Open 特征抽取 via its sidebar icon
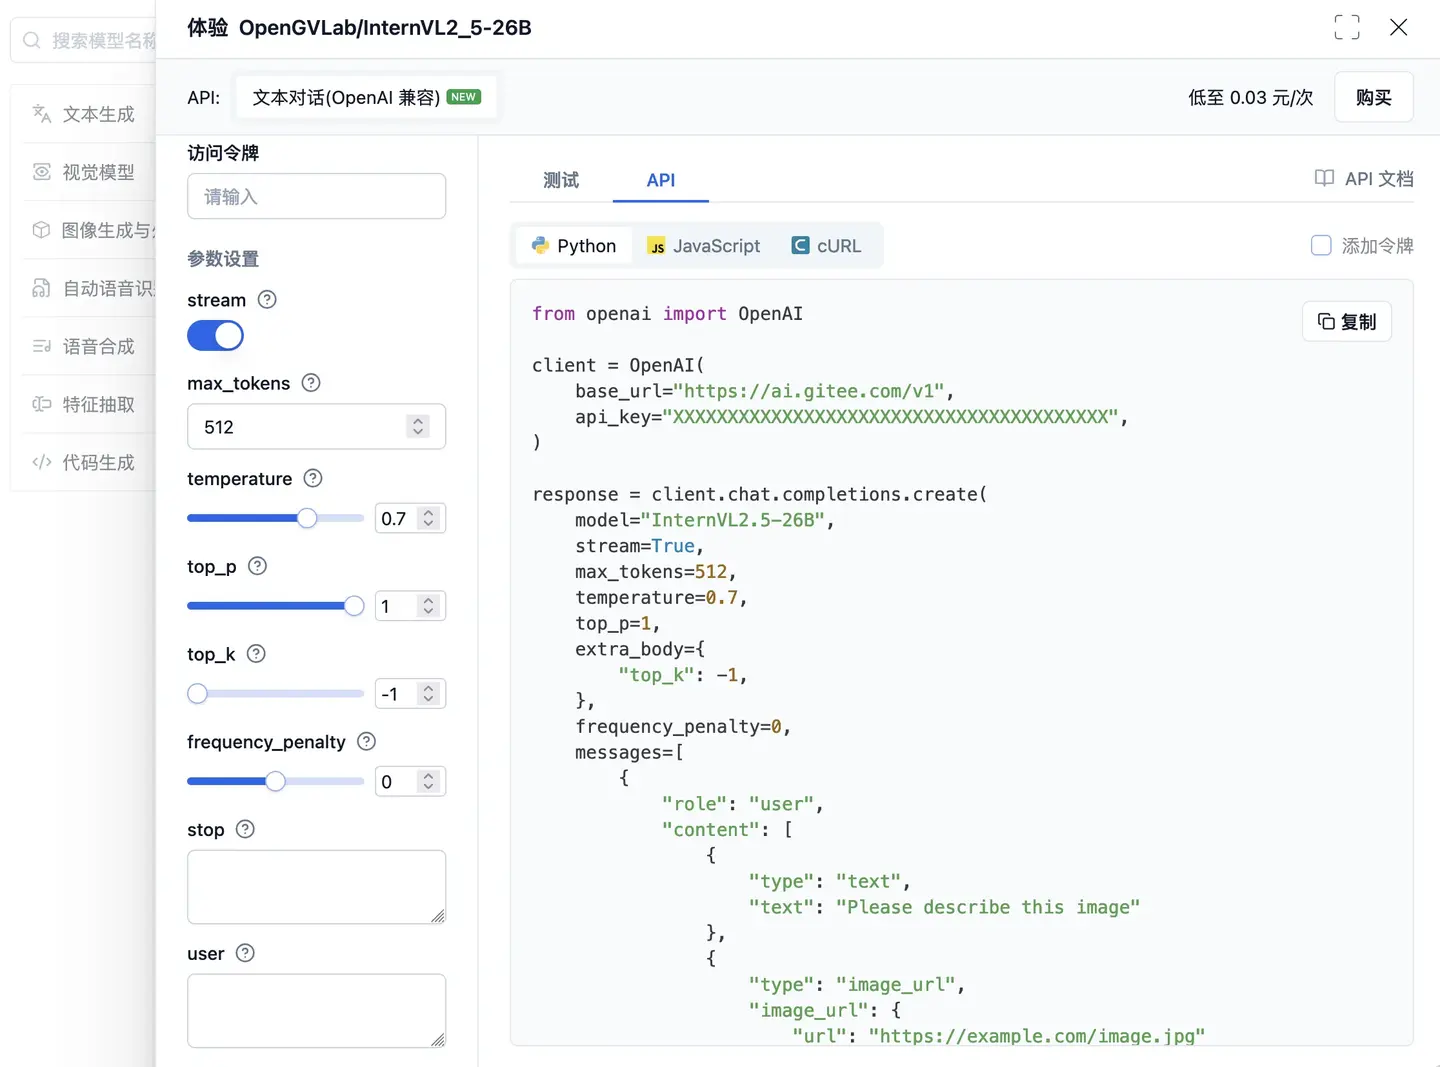The image size is (1440, 1067). [41, 404]
